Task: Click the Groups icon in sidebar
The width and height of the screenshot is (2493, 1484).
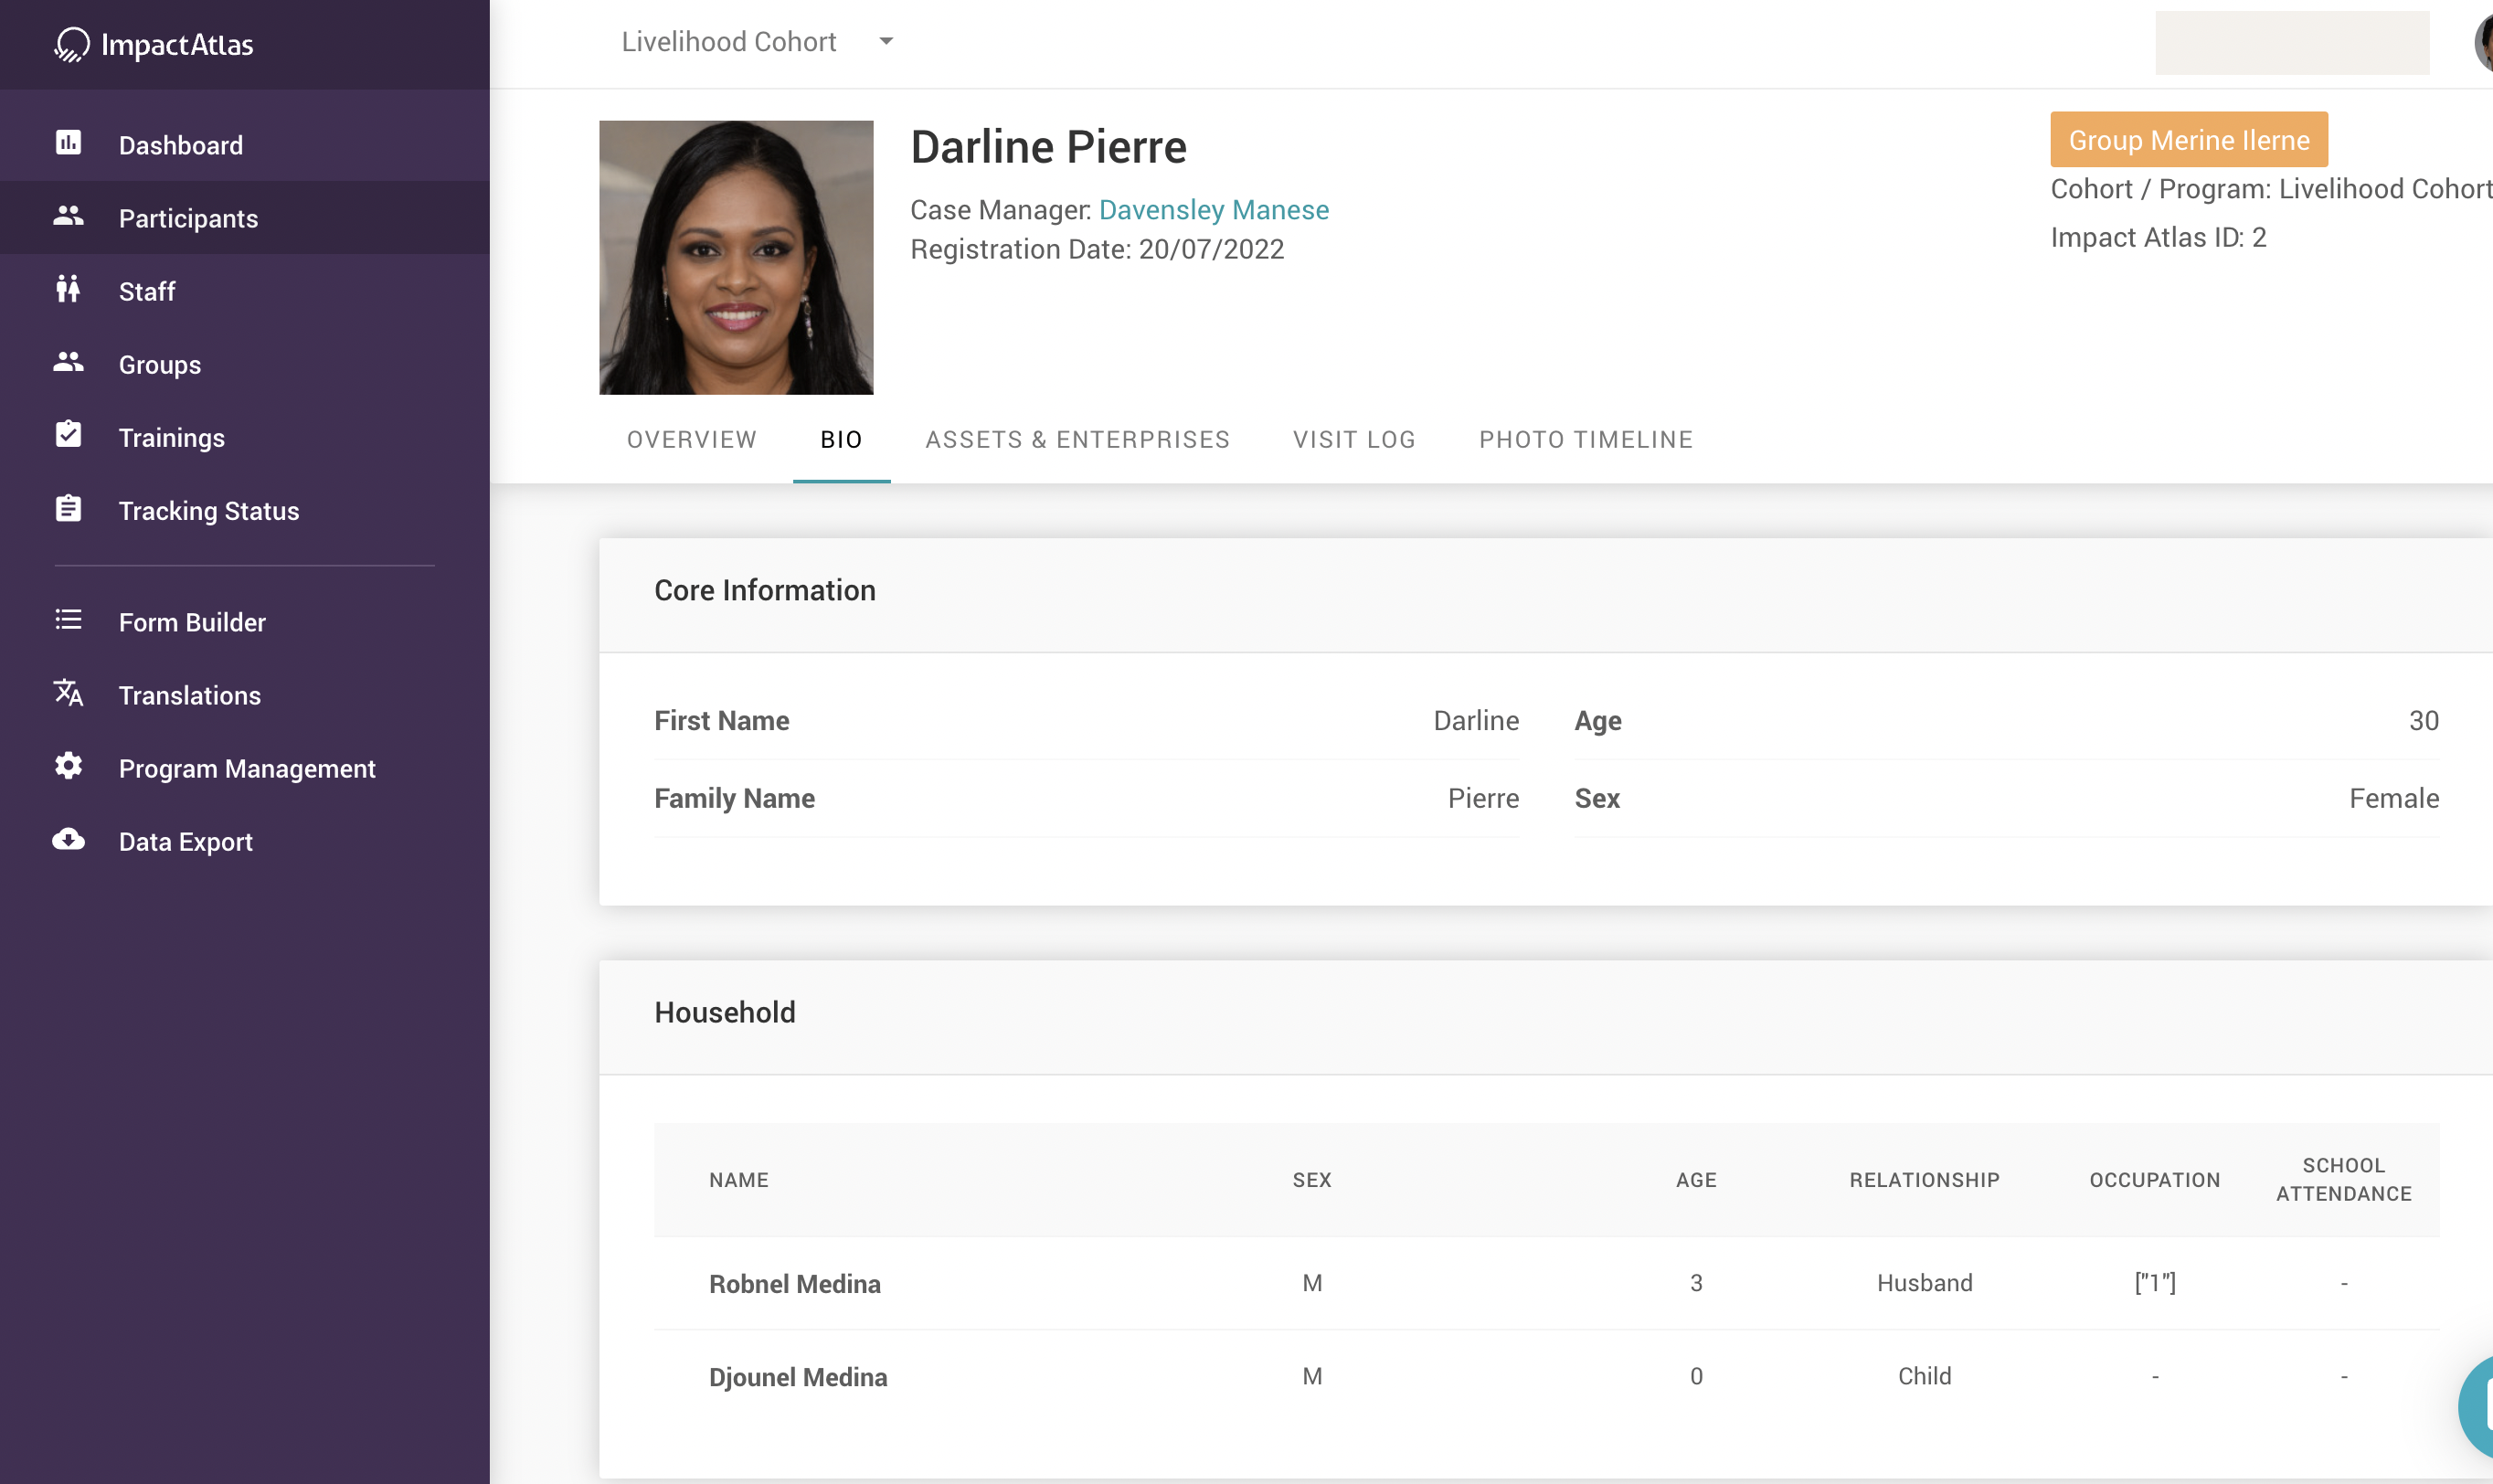Action: pos(68,363)
